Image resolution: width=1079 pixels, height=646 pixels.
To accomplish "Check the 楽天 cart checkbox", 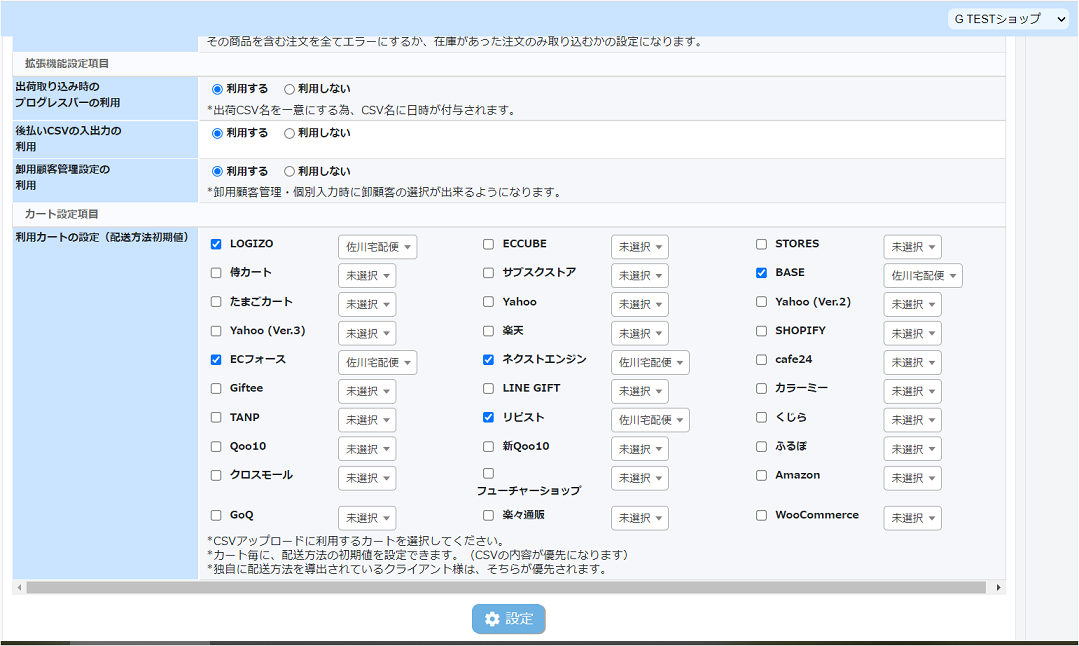I will pos(489,331).
